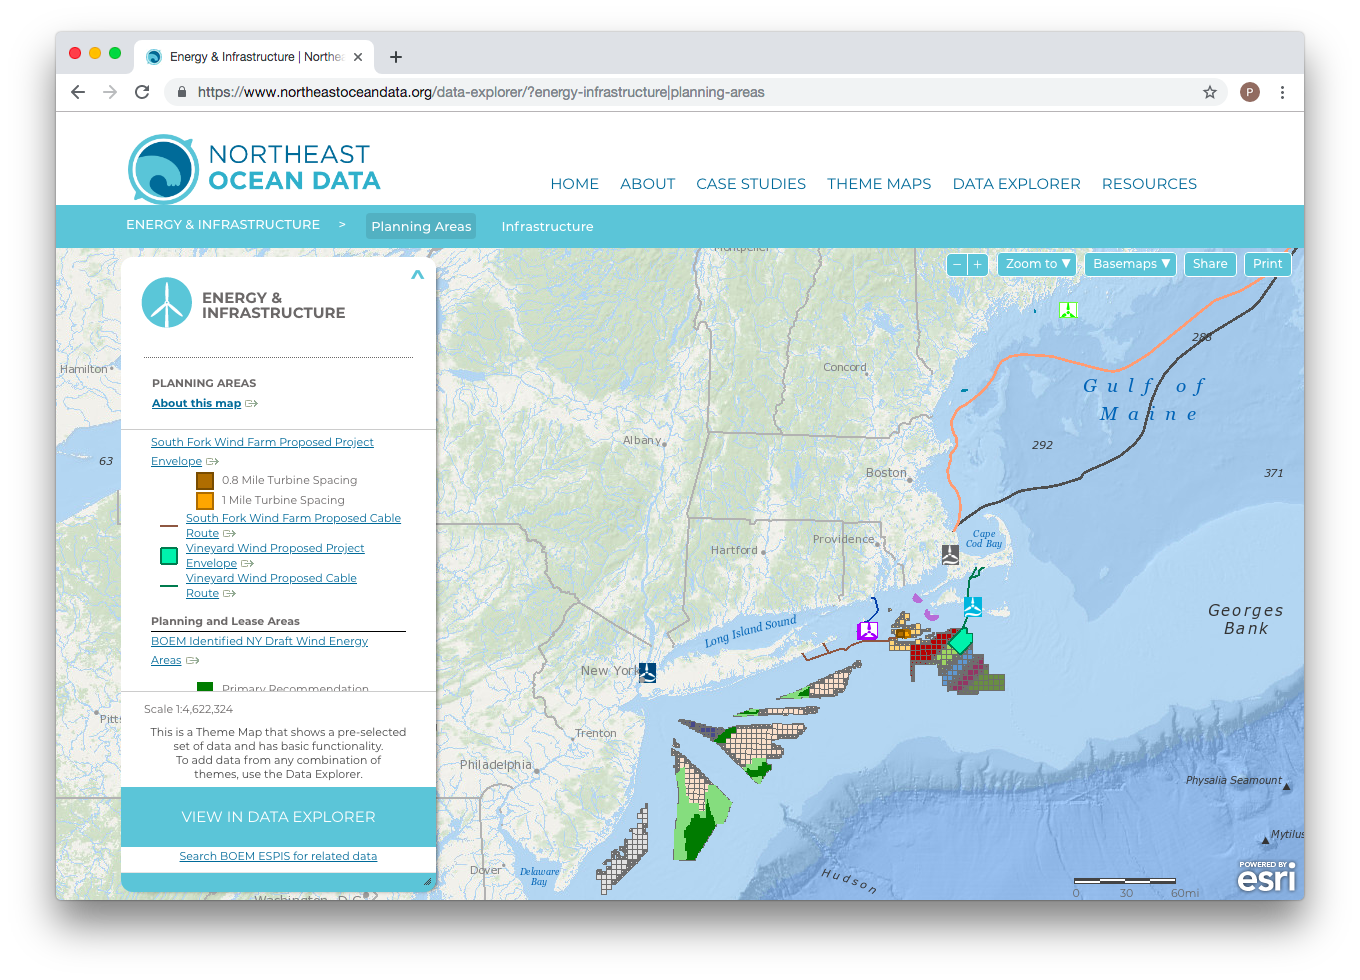The height and width of the screenshot is (980, 1360).
Task: Click the purple turbine marker near Block Island
Action: pos(867,631)
